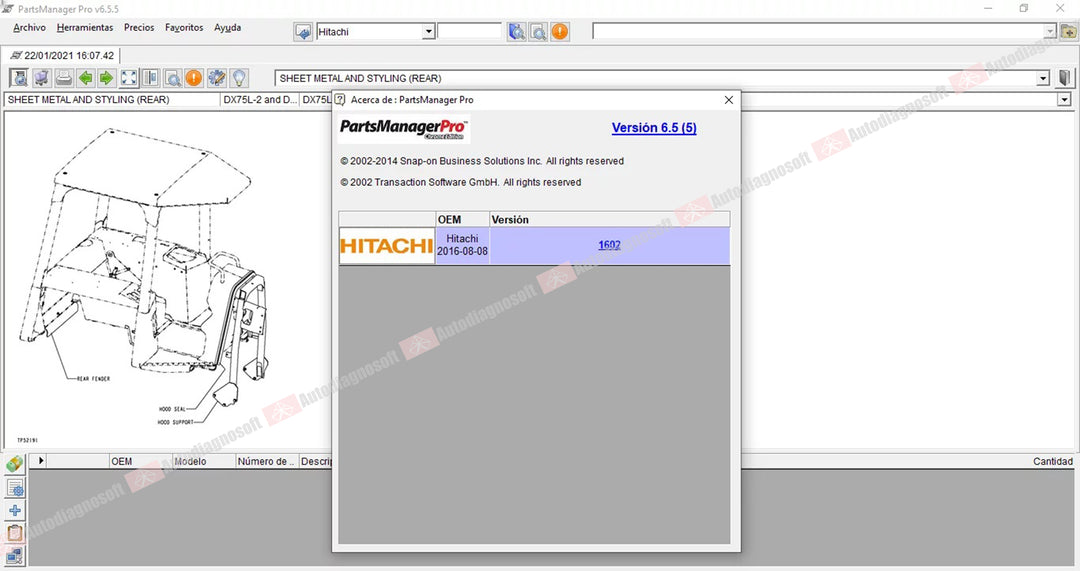The image size is (1080, 571).
Task: Click the green price tag icon in left sidebar
Action: 14,464
